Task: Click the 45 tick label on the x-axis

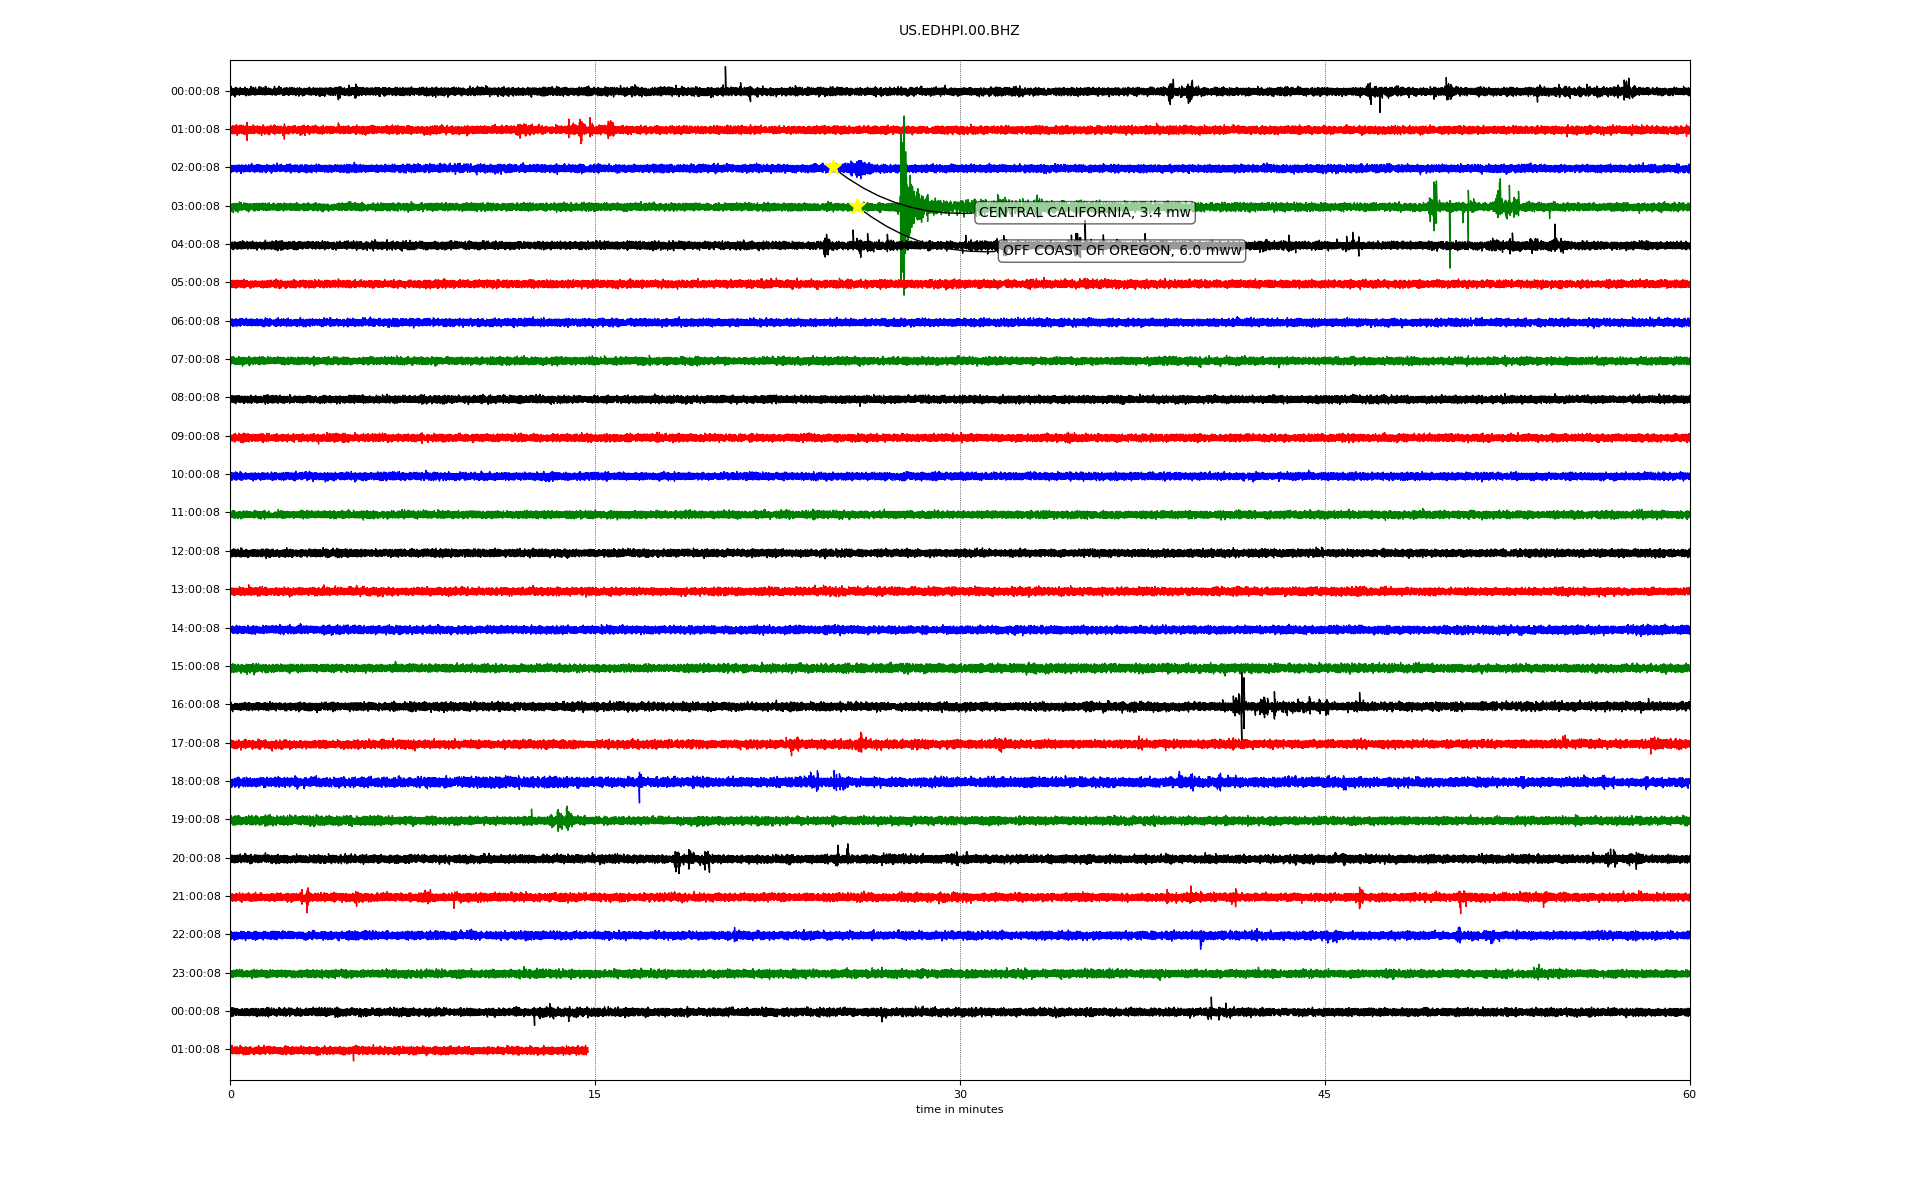Action: 1325,1094
